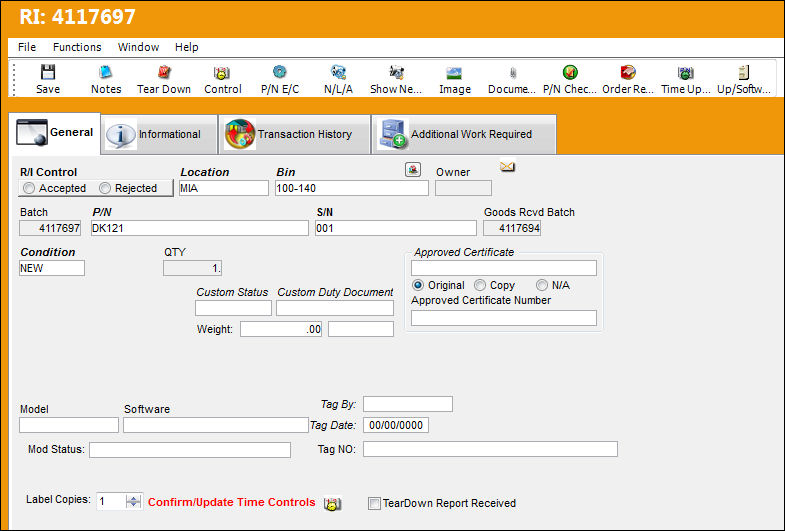Click the P/N Chec... toolbar icon
The image size is (785, 531).
point(570,73)
